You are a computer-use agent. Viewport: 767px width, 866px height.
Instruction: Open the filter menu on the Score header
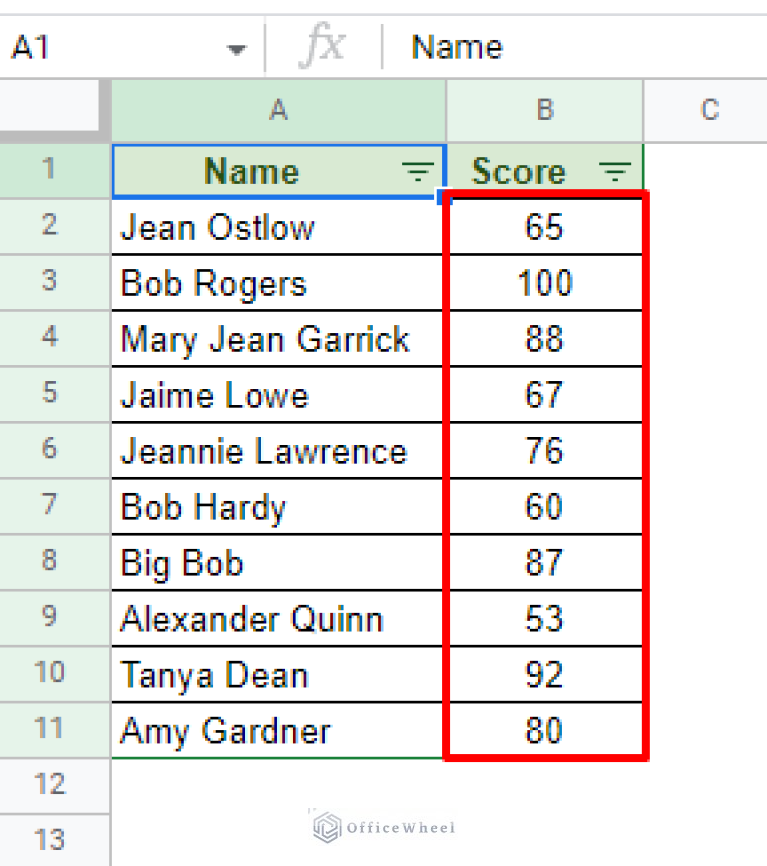click(x=614, y=171)
